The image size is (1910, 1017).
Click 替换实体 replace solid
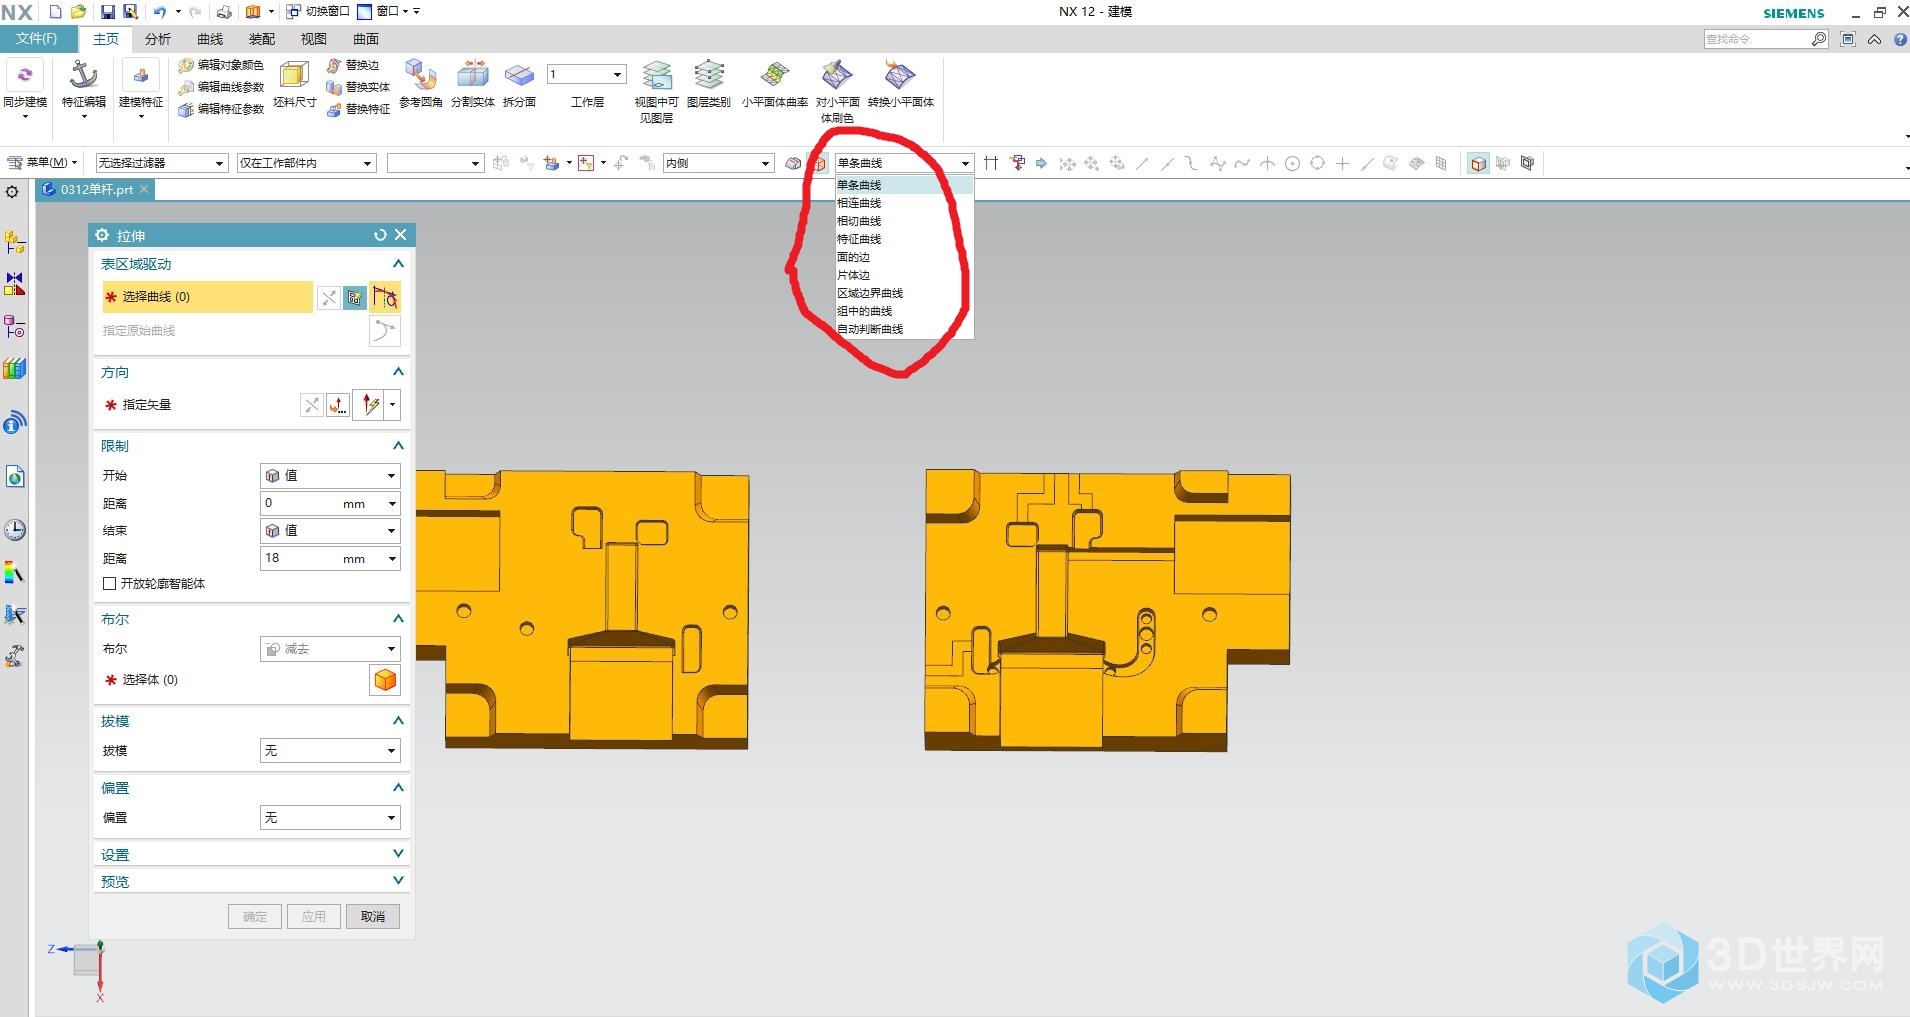tap(358, 87)
